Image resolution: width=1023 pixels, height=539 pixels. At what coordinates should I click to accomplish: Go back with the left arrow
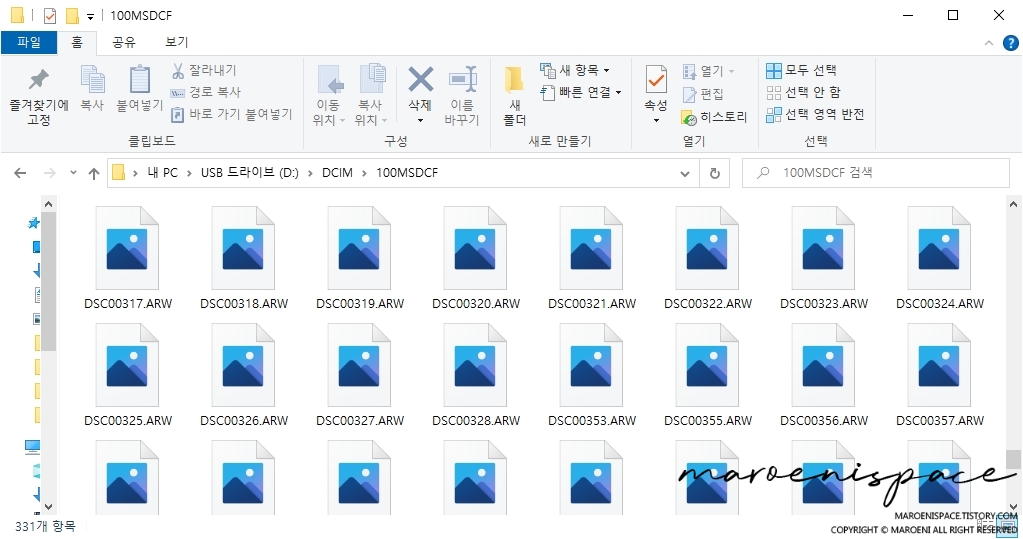[x=20, y=173]
